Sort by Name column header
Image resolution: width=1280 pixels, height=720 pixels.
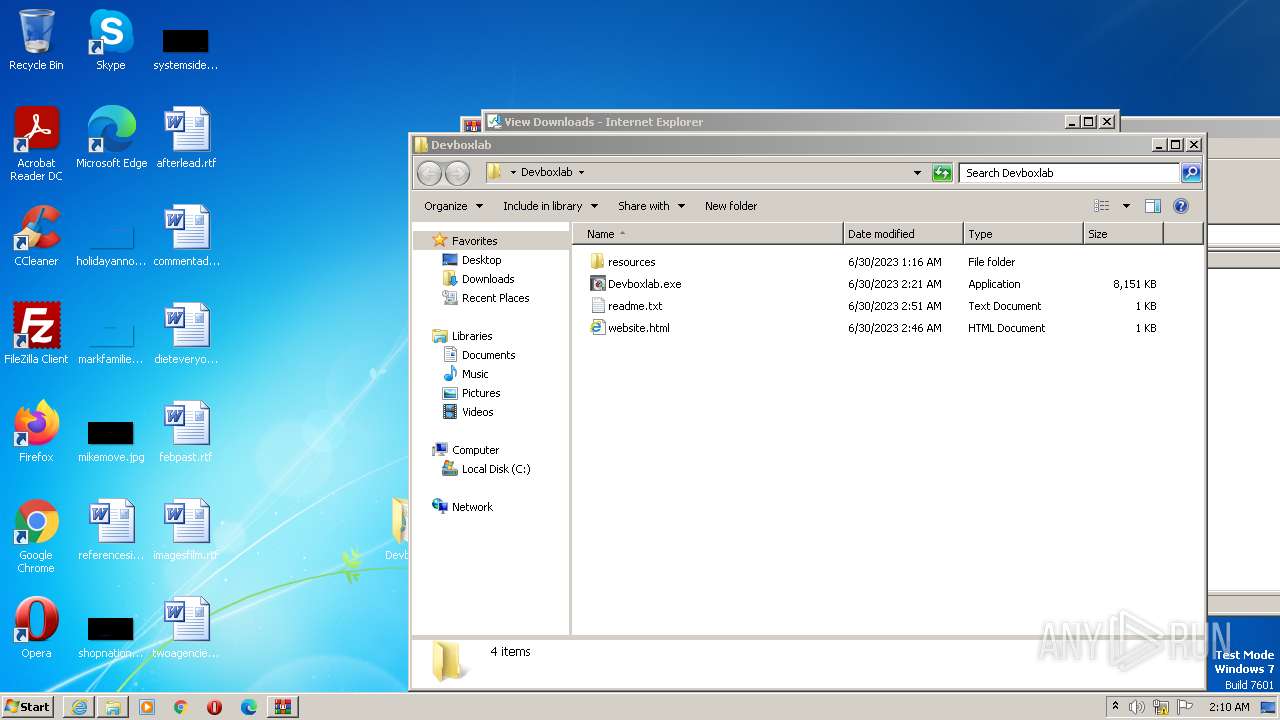click(707, 234)
